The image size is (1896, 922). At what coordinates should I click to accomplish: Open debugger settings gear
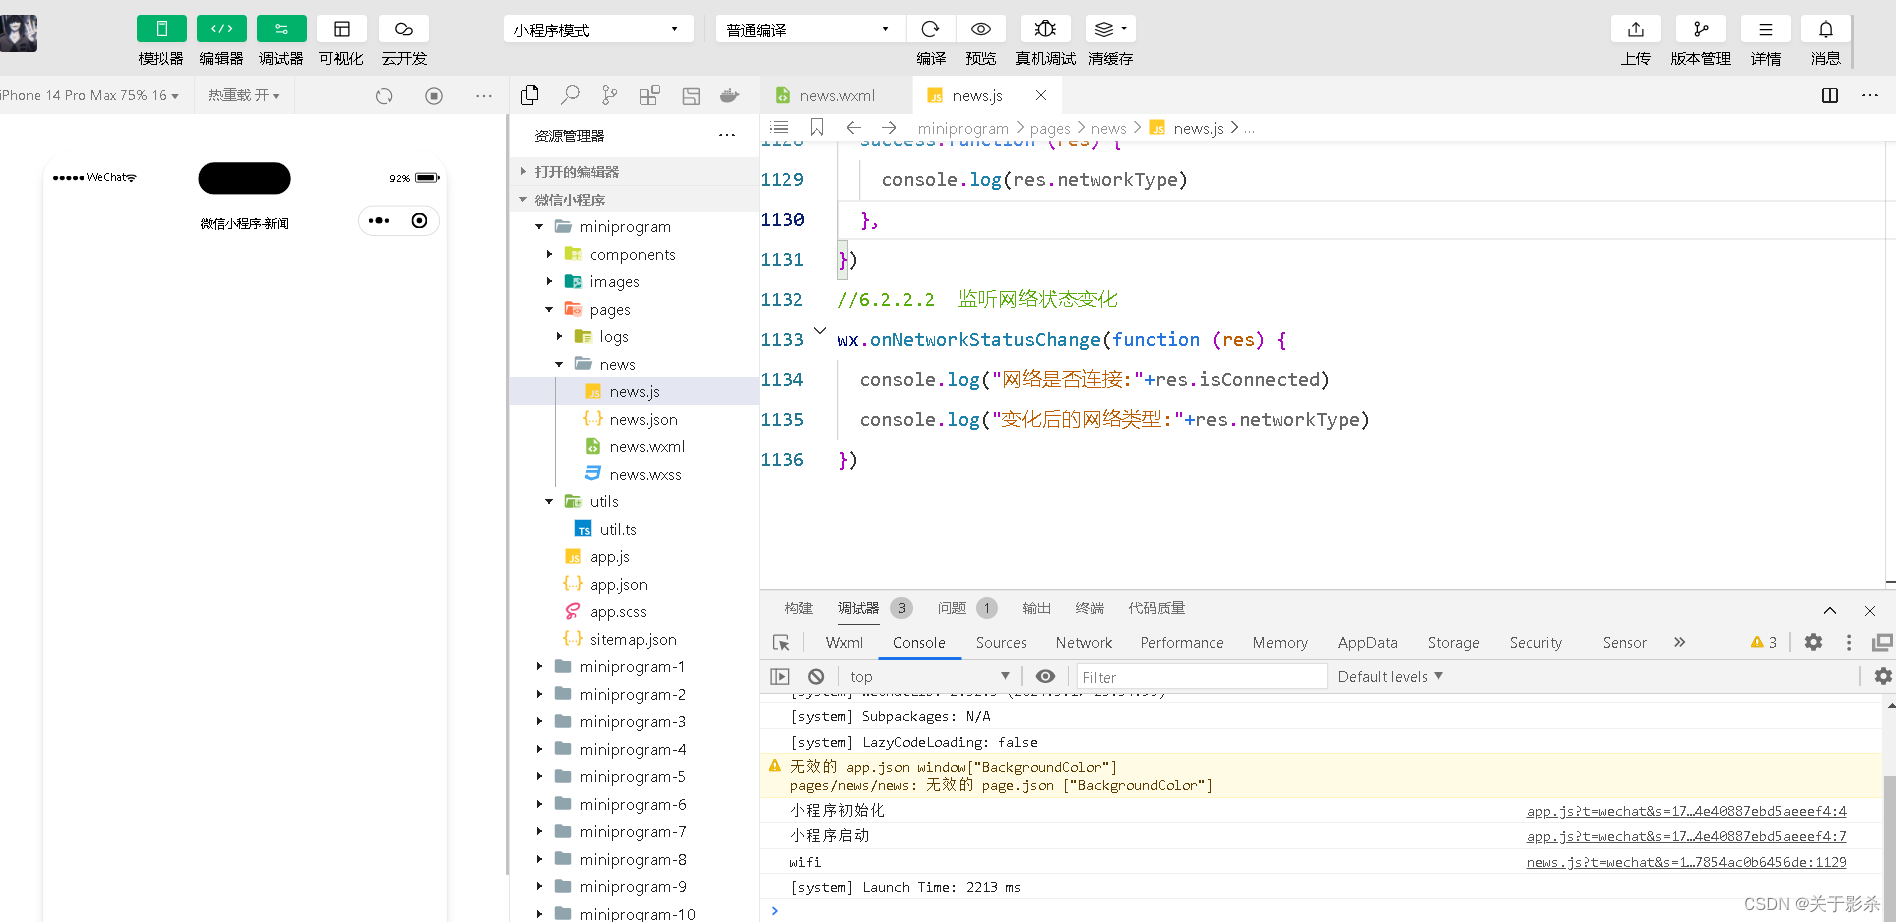1813,643
